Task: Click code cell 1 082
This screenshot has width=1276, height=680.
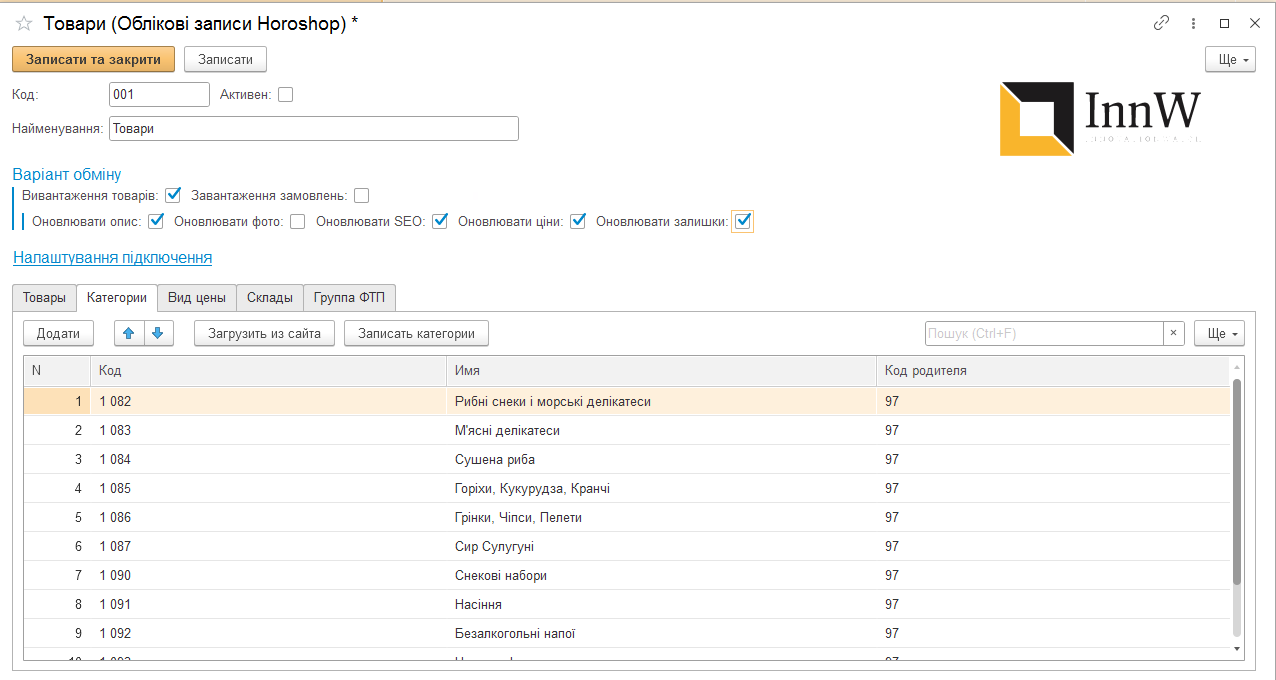Action: 268,401
